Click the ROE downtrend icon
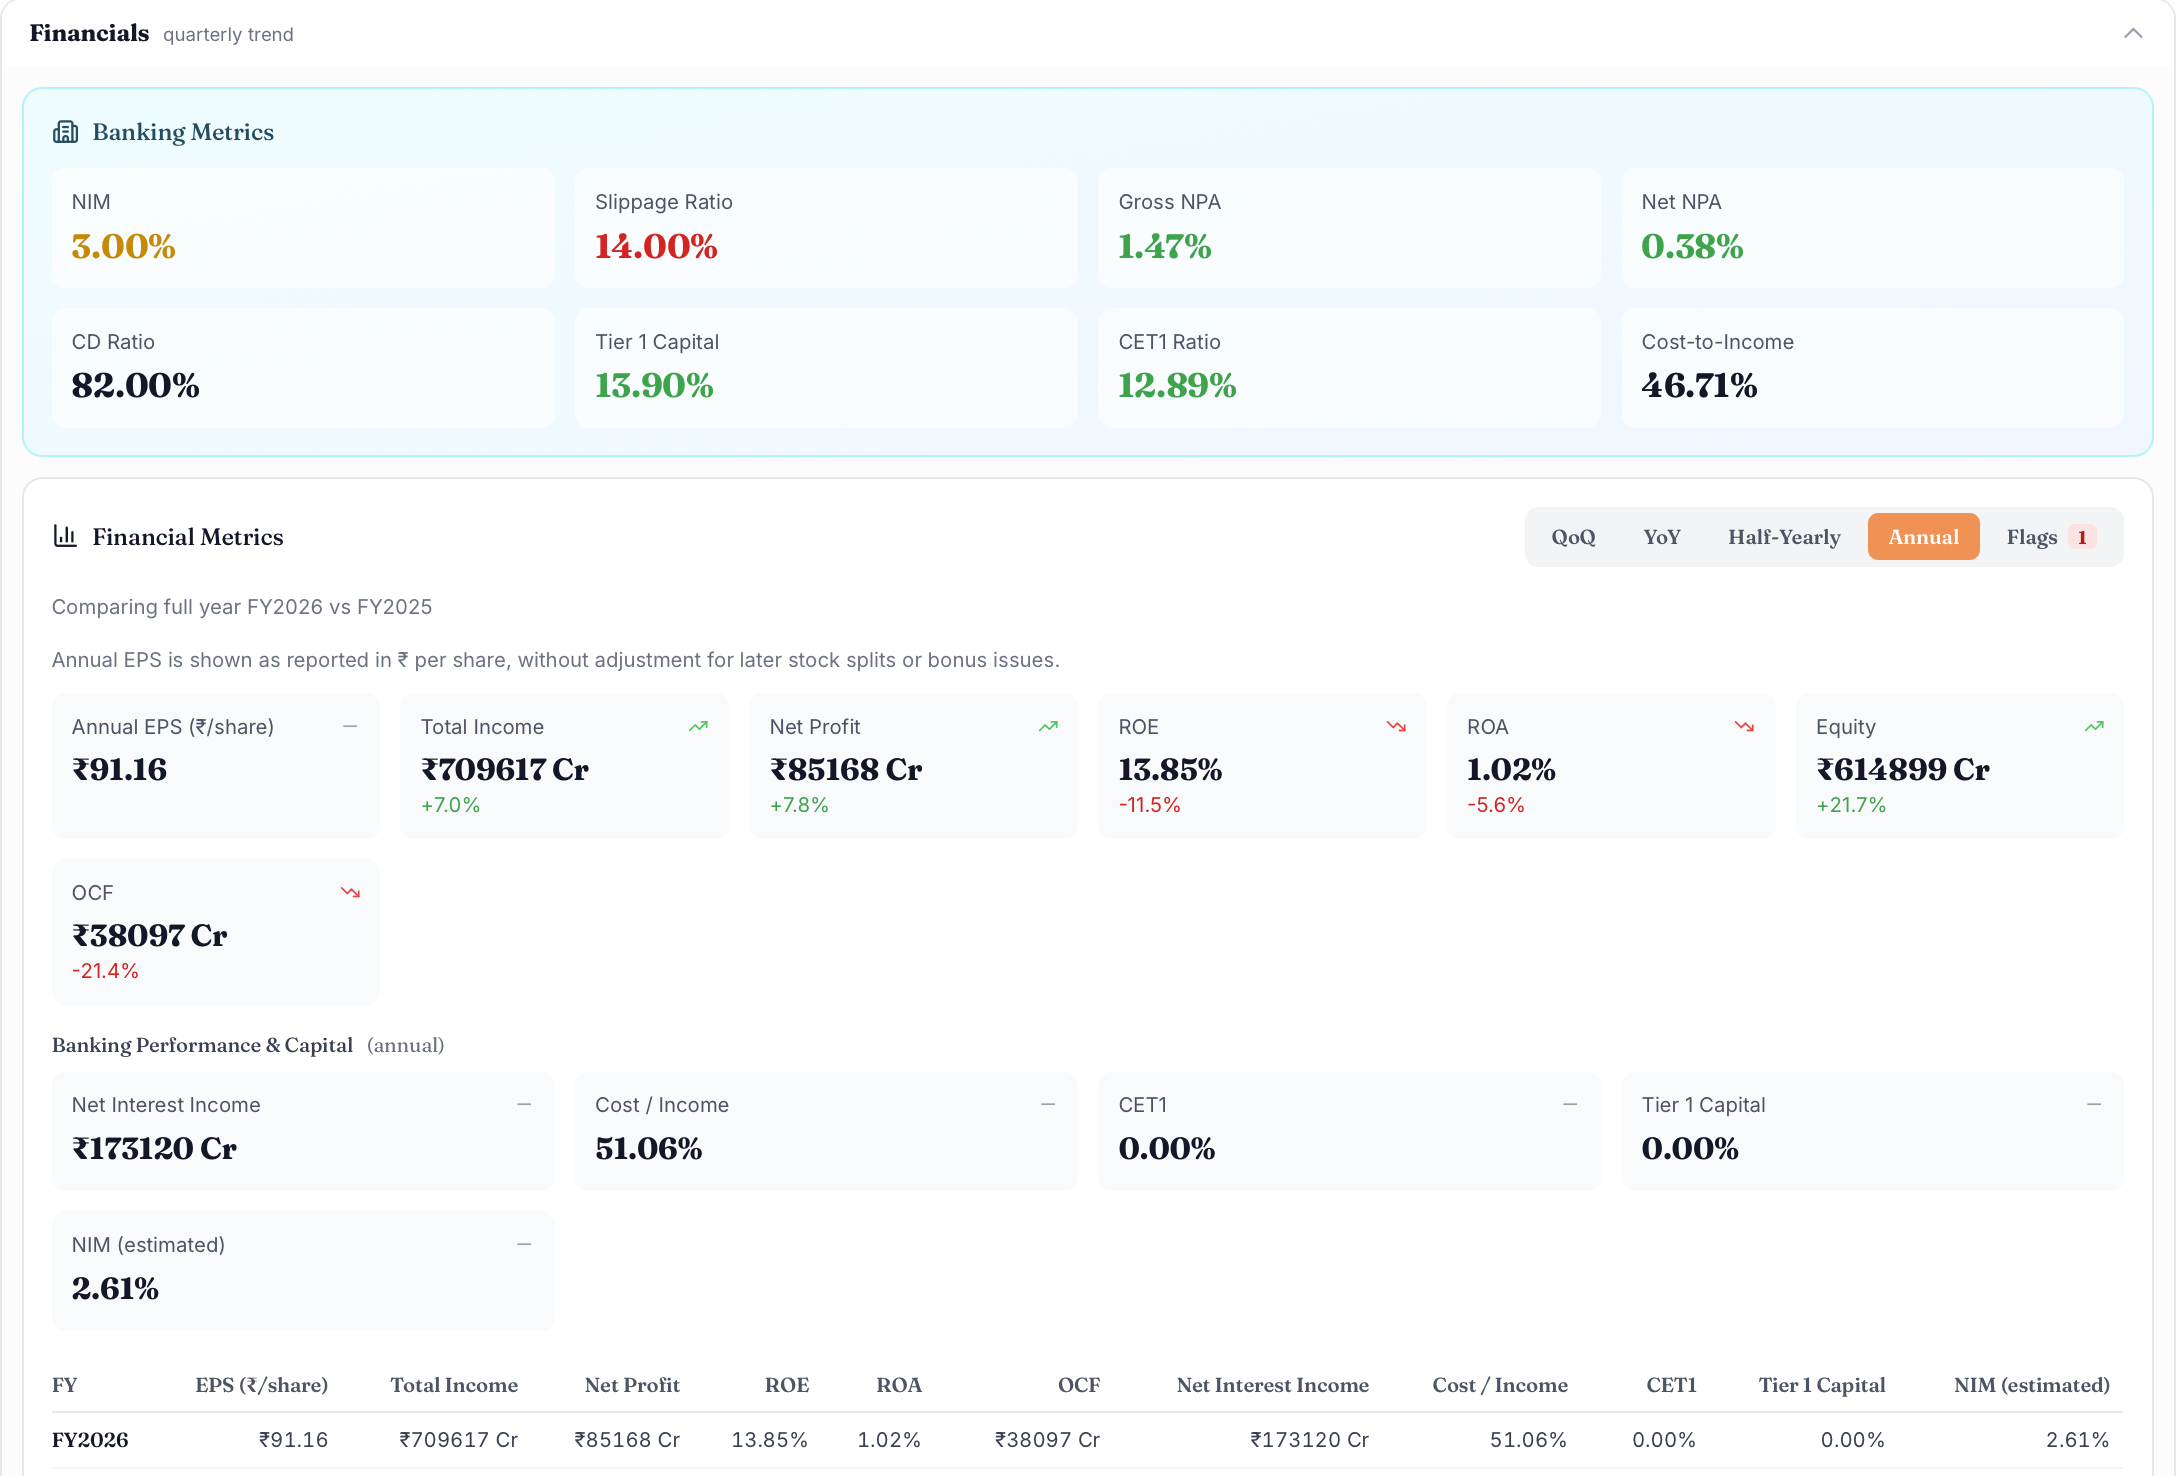 tap(1396, 727)
